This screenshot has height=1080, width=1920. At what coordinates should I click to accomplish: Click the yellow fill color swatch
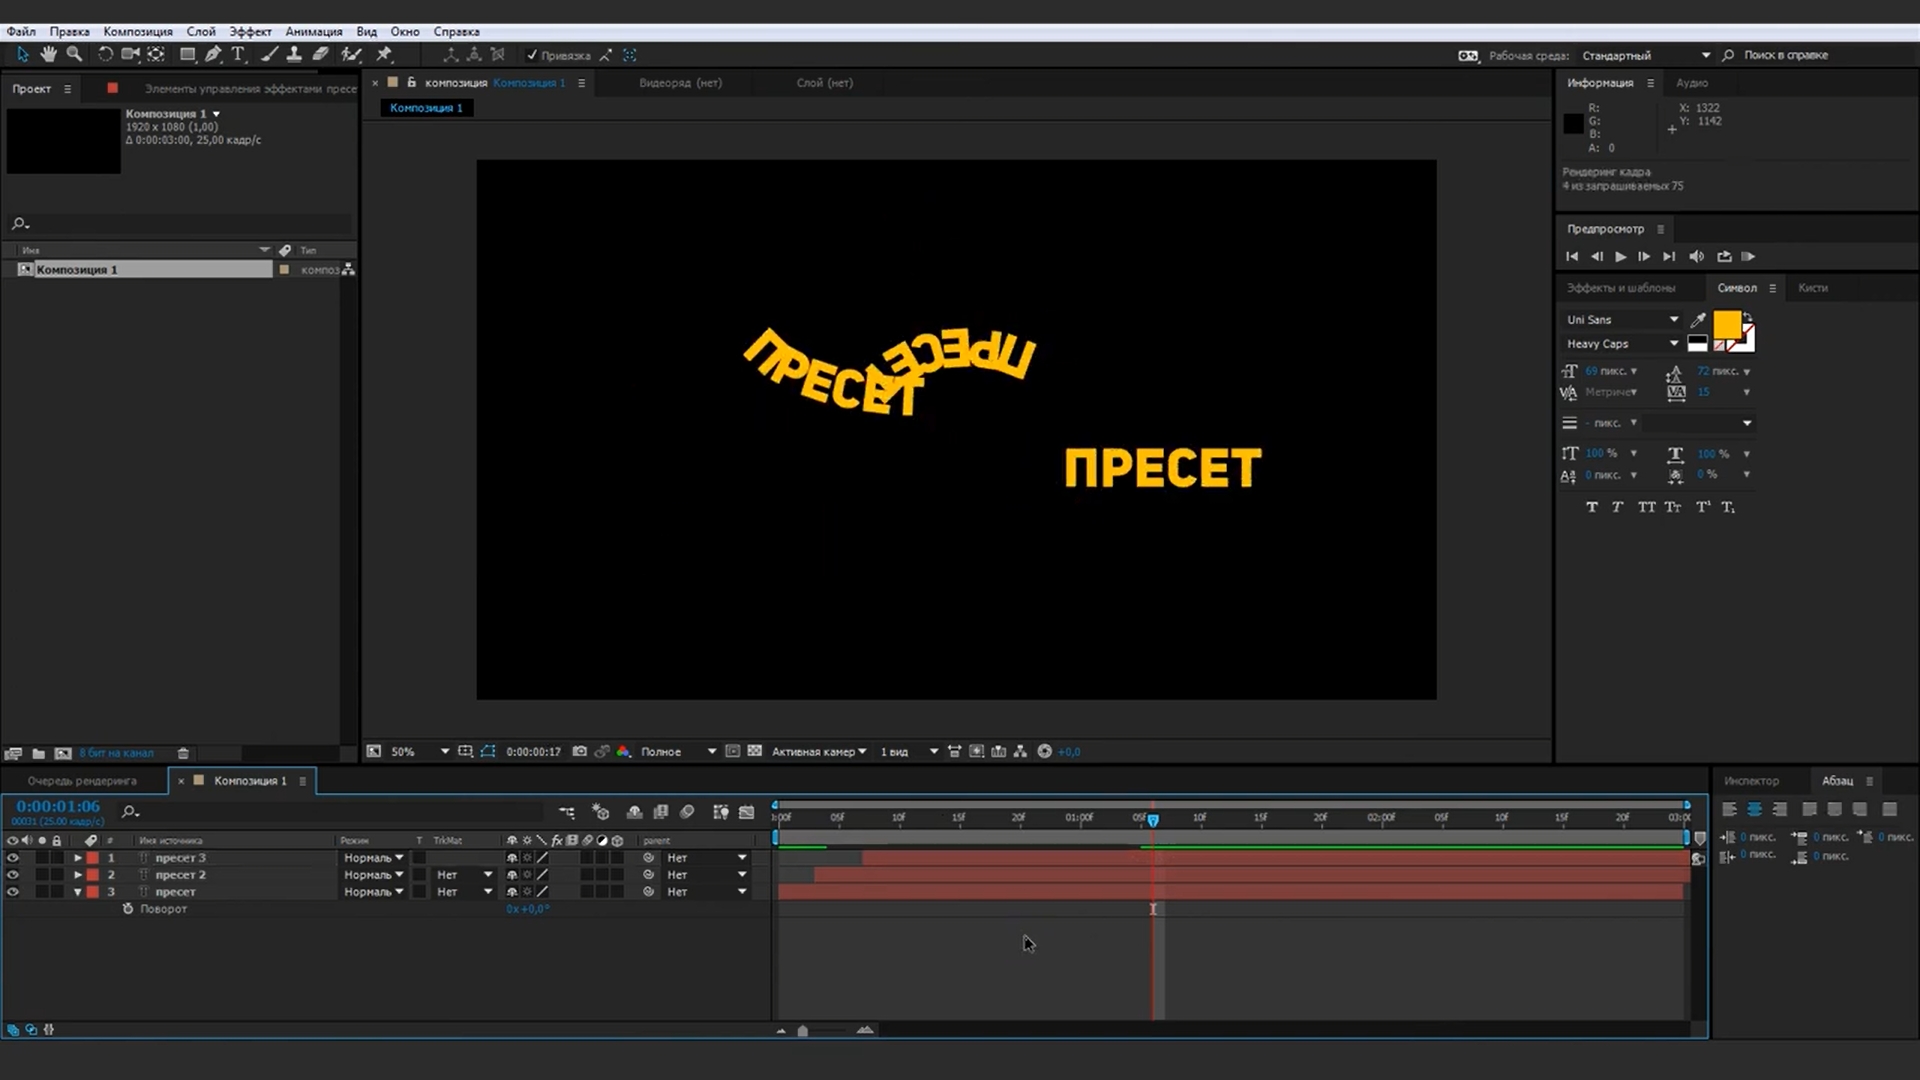(x=1726, y=324)
